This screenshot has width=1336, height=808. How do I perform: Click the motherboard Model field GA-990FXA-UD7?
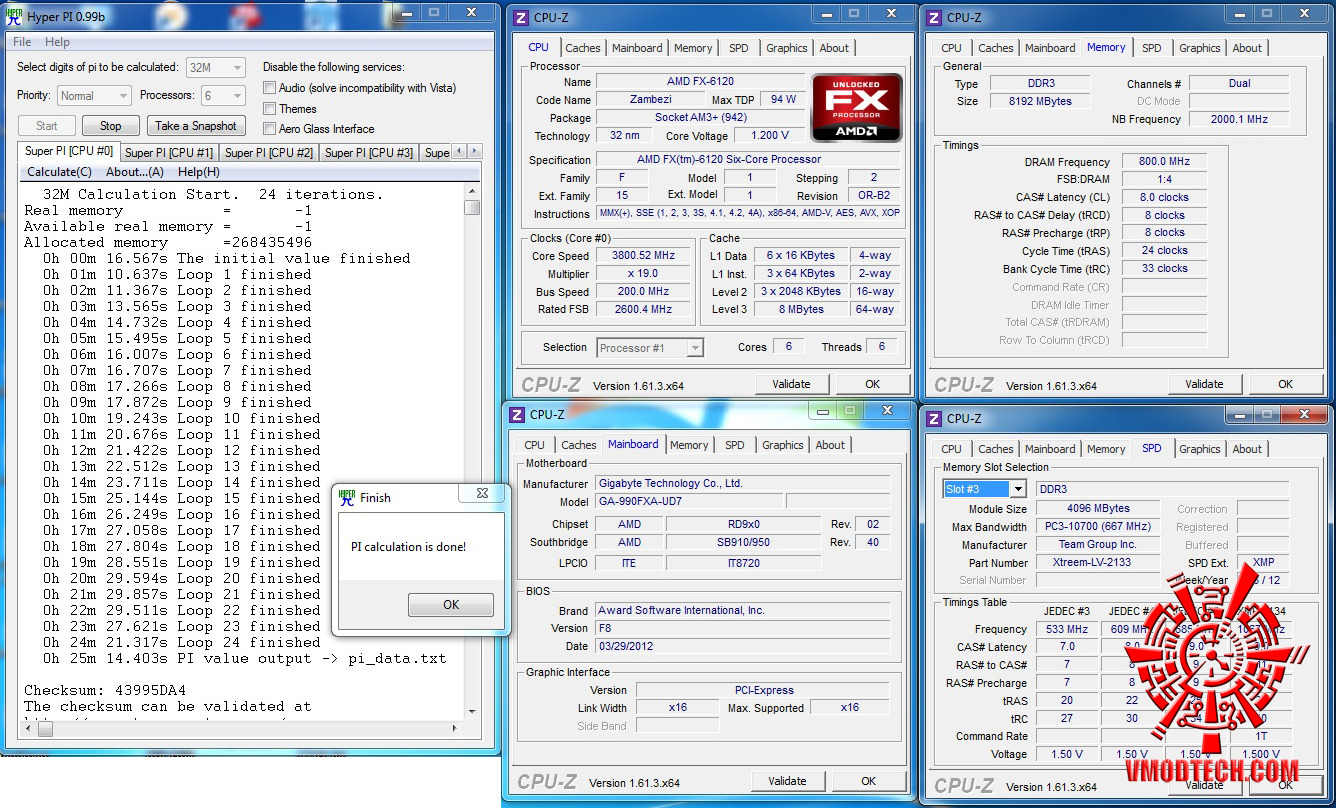[x=689, y=502]
